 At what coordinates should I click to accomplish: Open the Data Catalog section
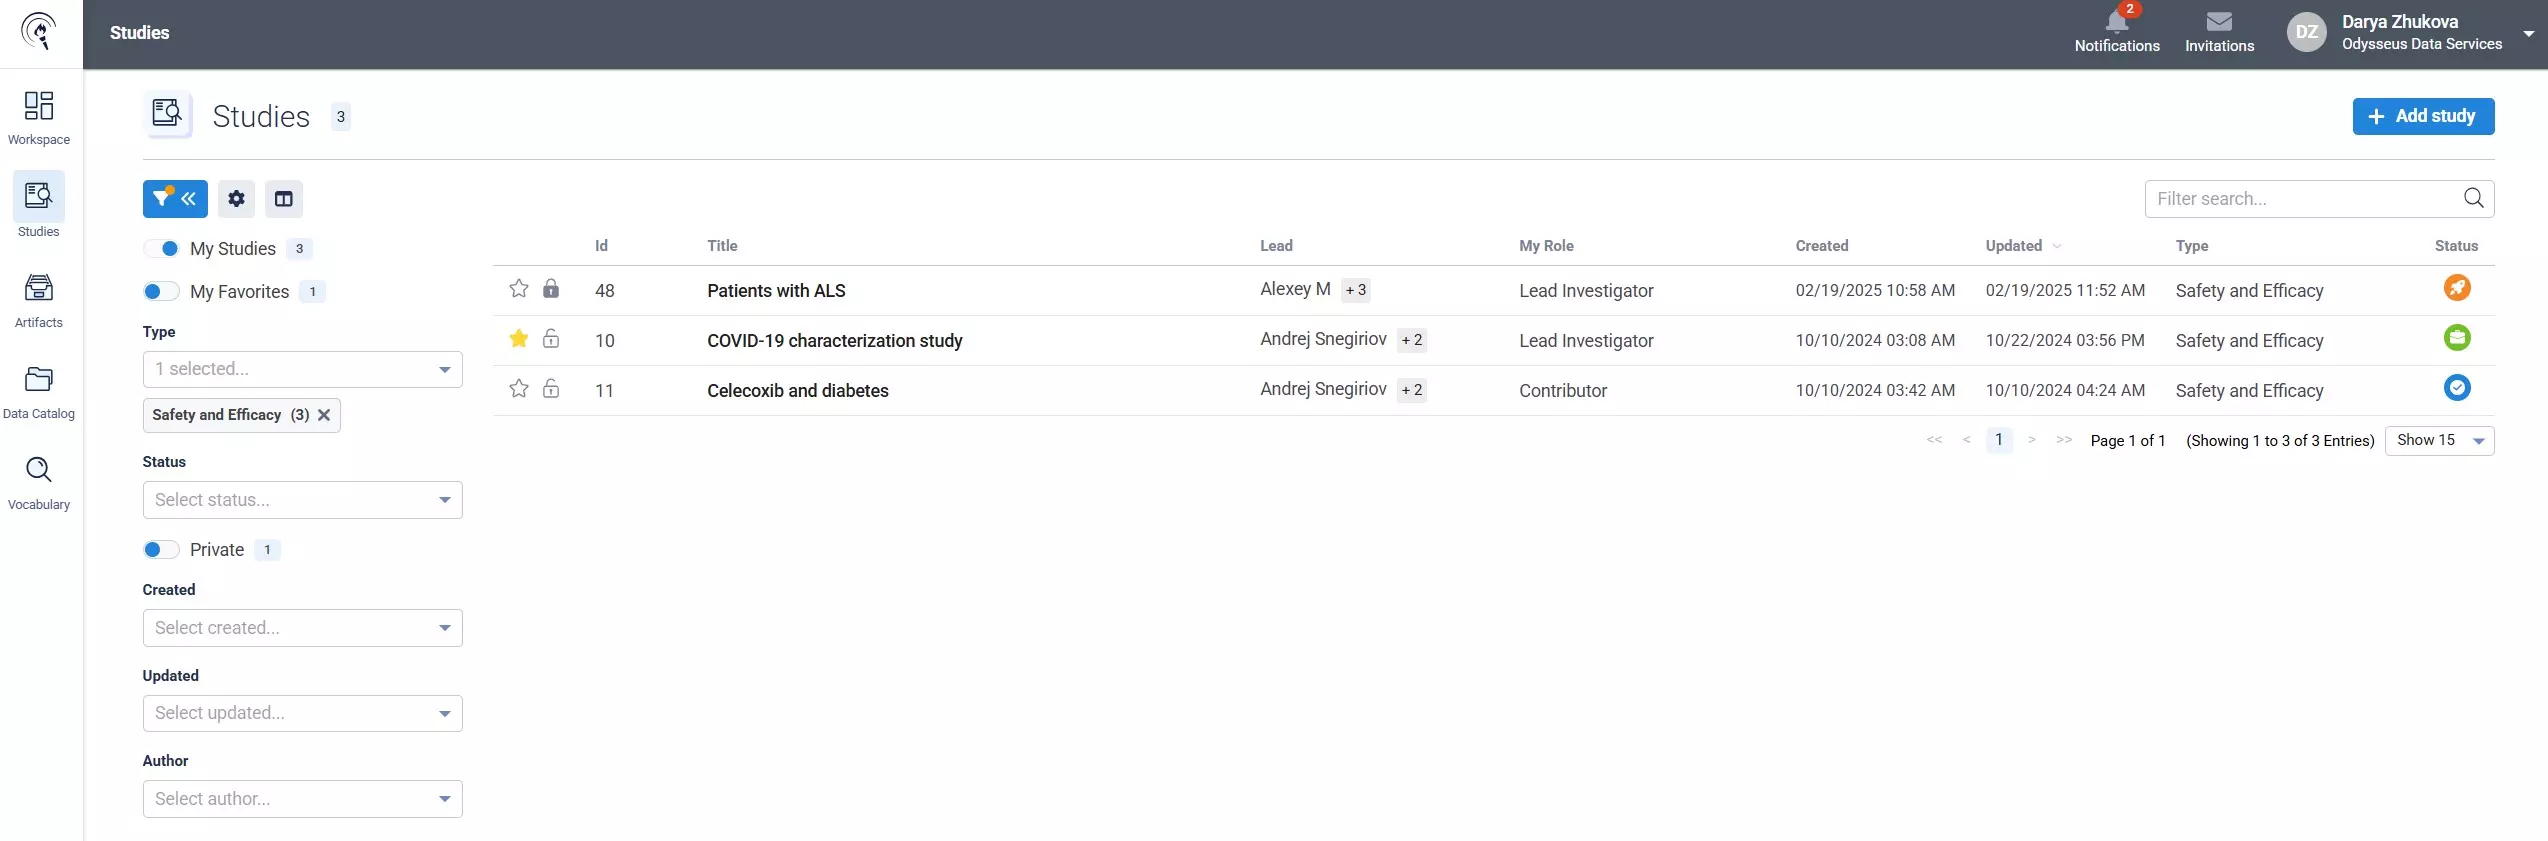point(39,392)
